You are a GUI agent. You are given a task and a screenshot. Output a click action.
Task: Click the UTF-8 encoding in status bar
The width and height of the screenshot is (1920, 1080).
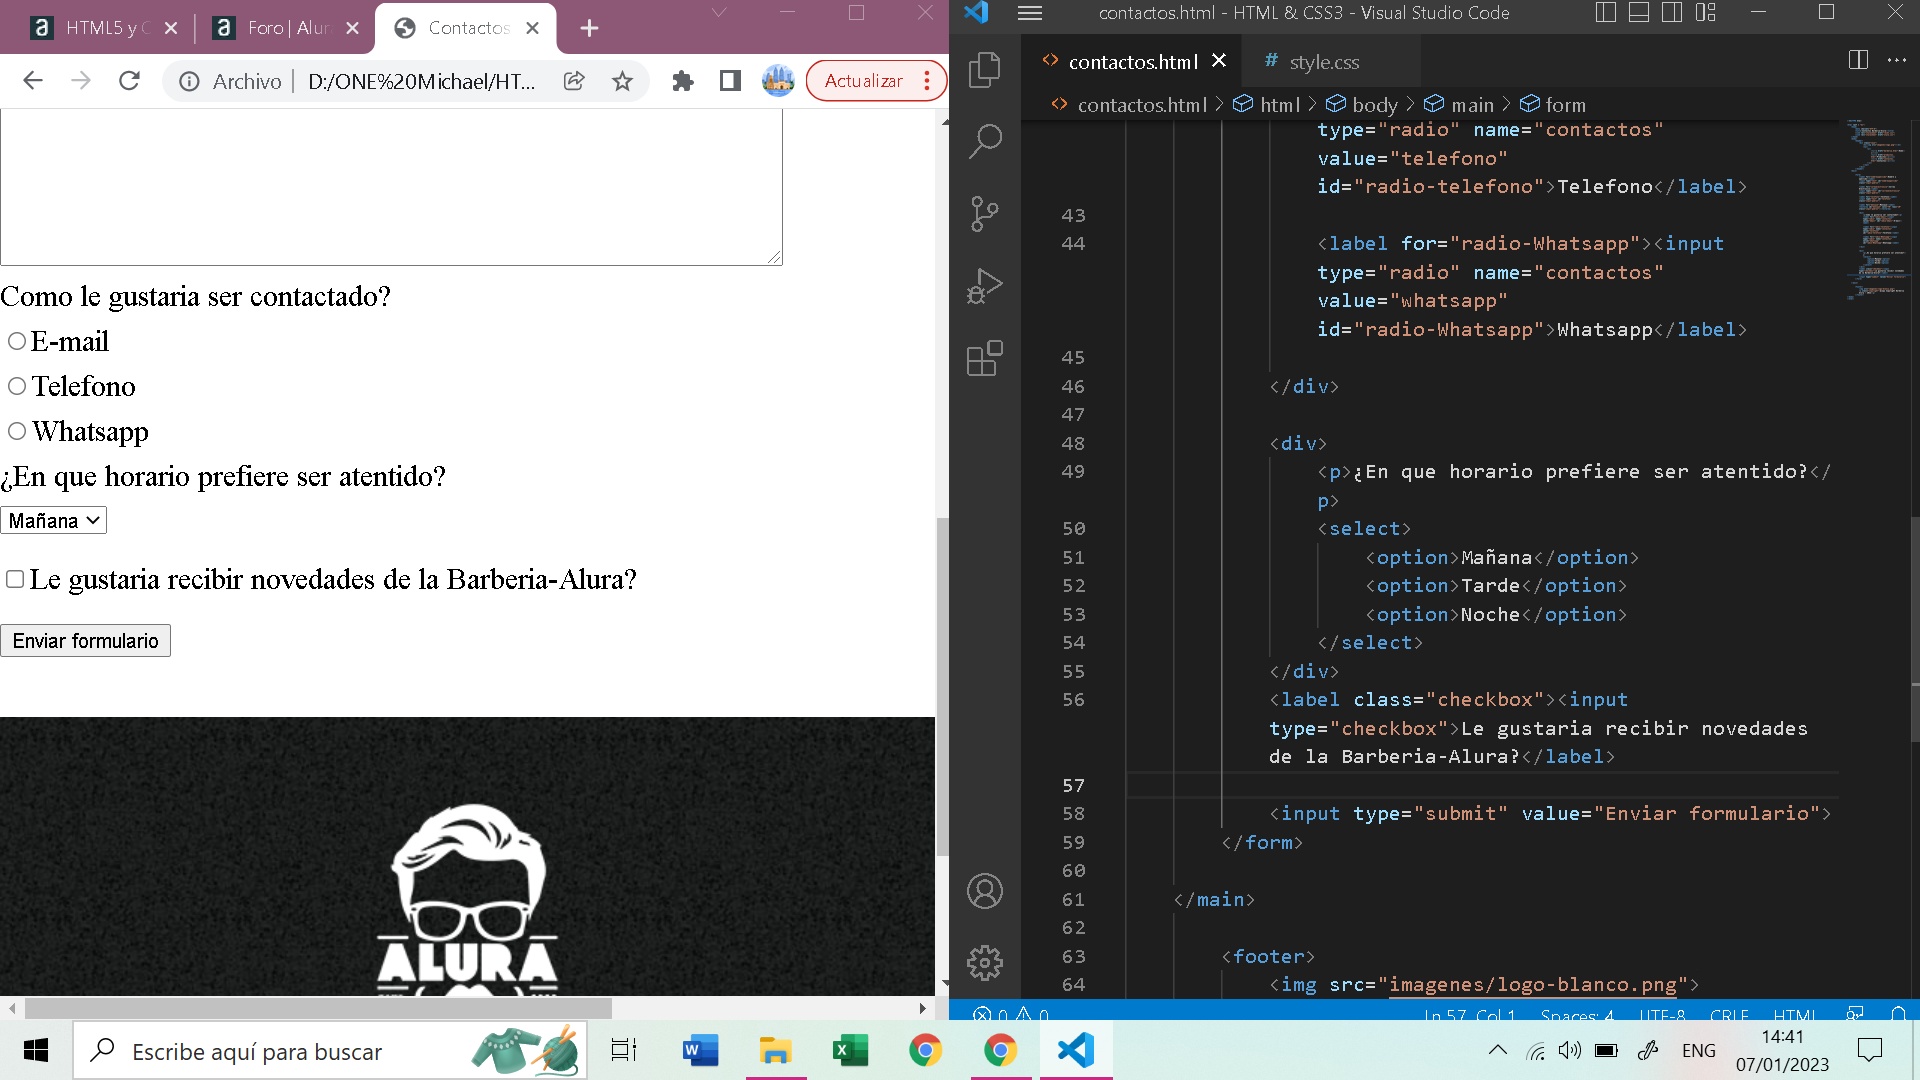[1662, 1013]
